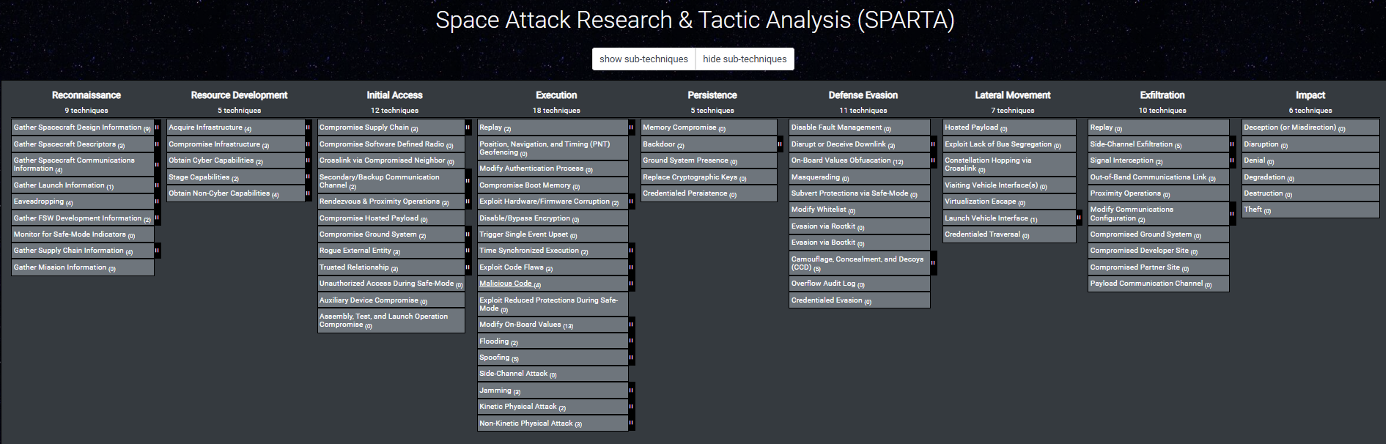The width and height of the screenshot is (1386, 444).
Task: Expand sub-techniques handle beside Obtain Cyber Capabilities
Action: pyautogui.click(x=308, y=161)
